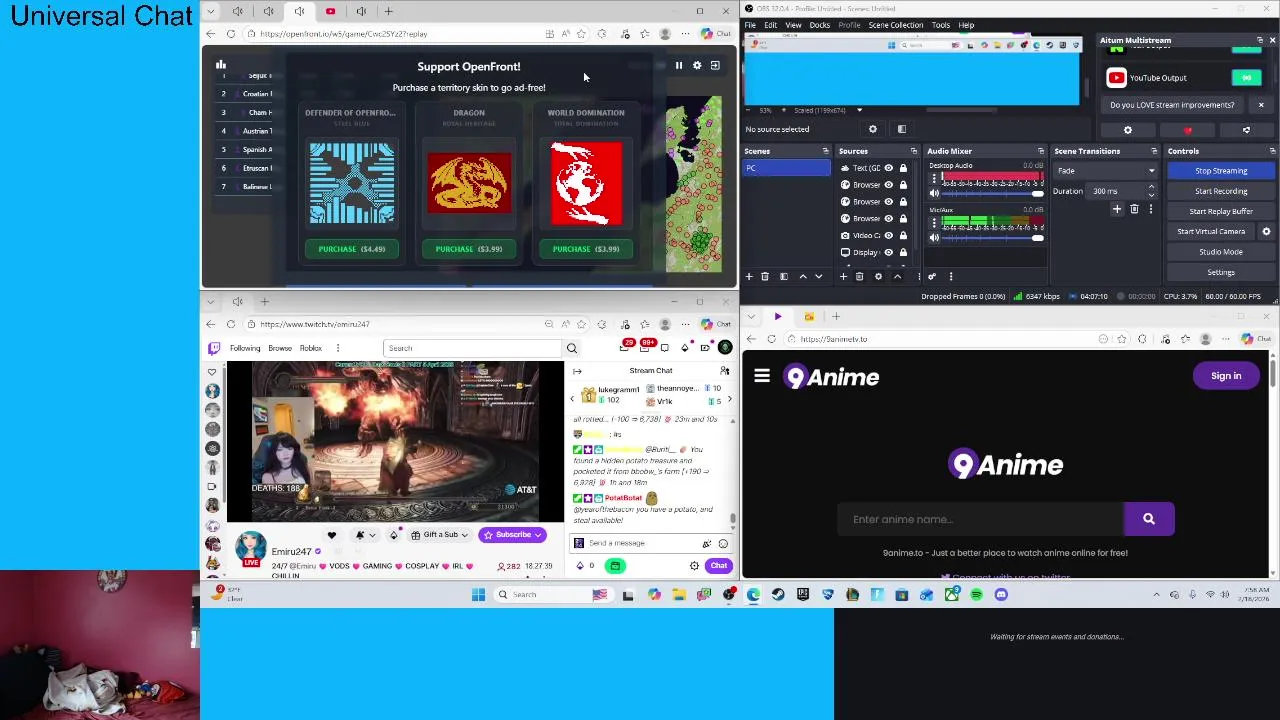Open OBS Scene Collection menu
The image size is (1280, 720).
point(896,25)
